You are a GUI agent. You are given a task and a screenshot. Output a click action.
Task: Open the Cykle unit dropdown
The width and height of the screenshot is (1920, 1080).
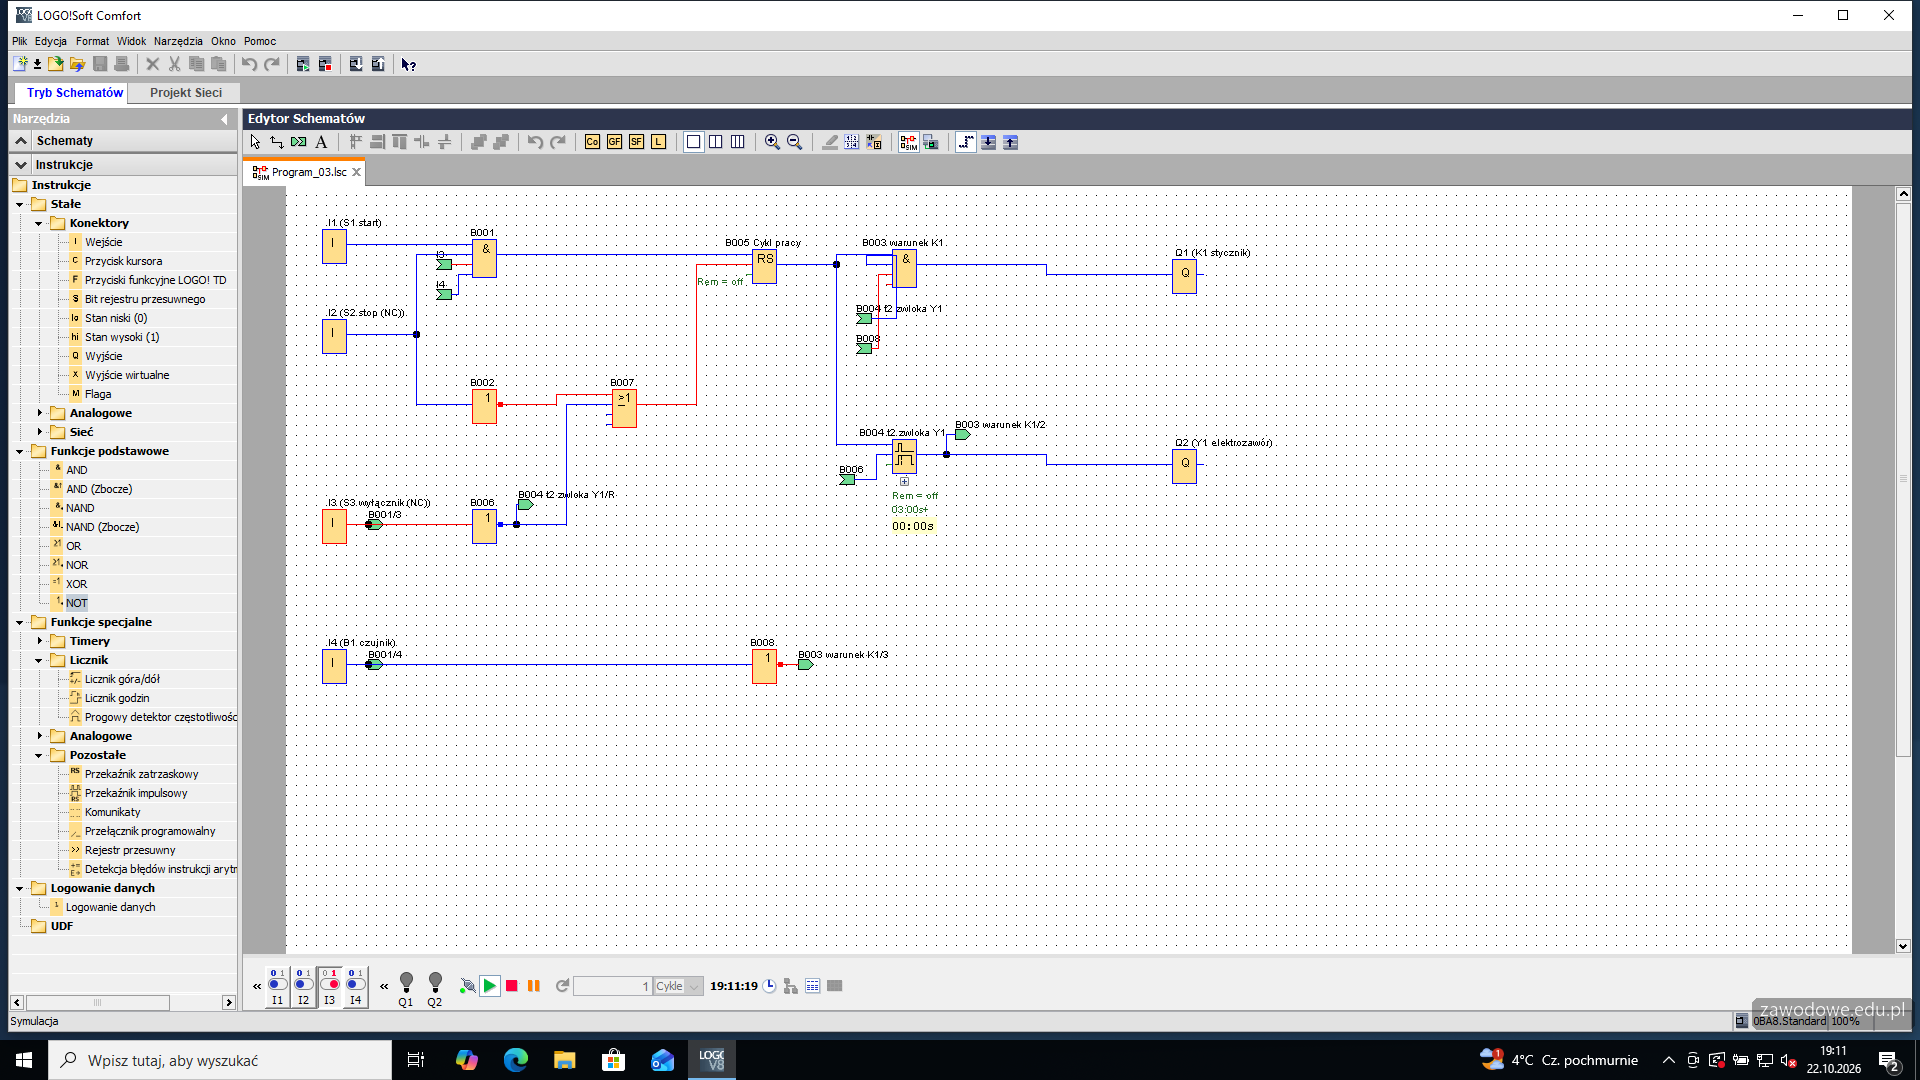click(679, 986)
